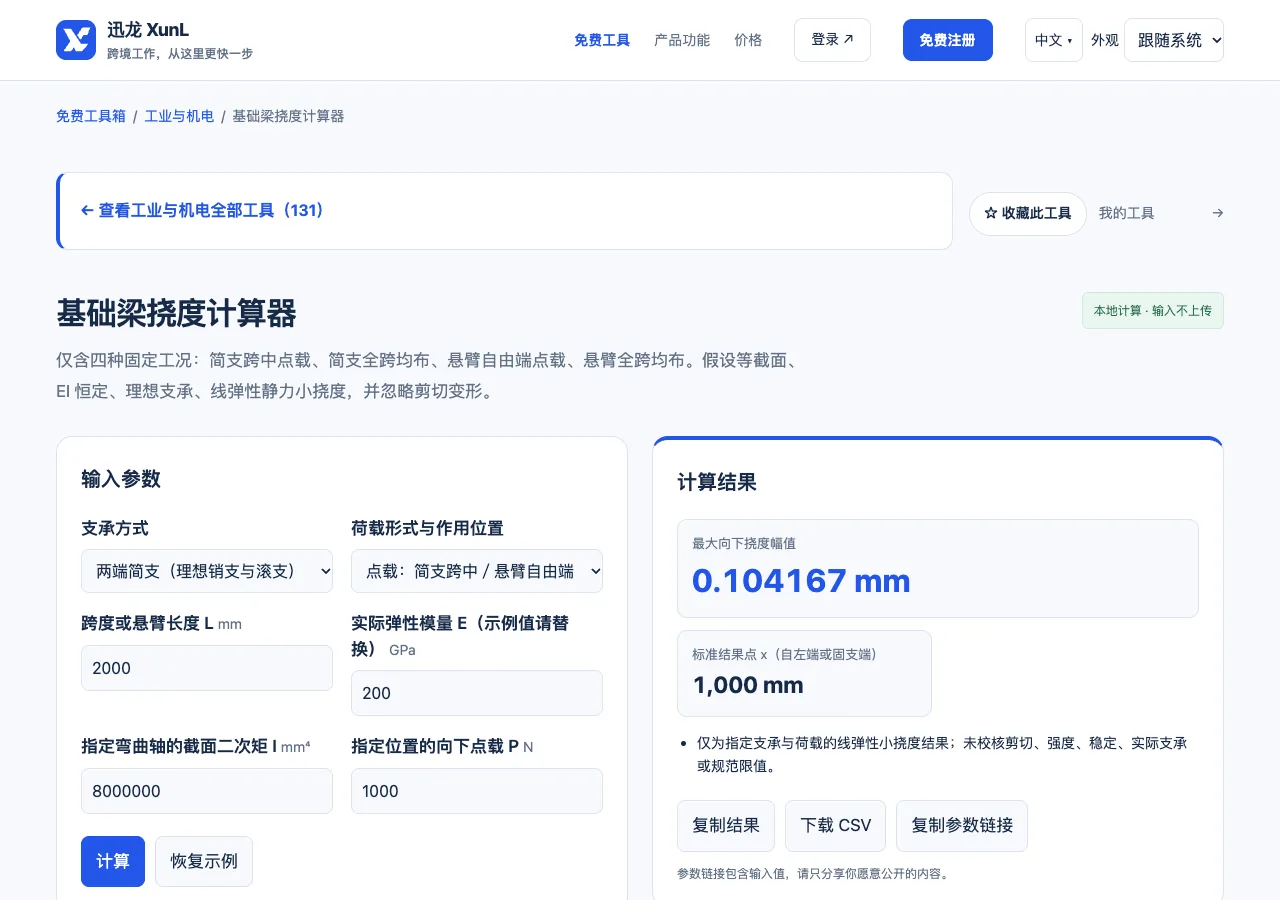Image resolution: width=1280 pixels, height=900 pixels.
Task: Click the 迅龙 XunL brand name
Action: point(148,30)
